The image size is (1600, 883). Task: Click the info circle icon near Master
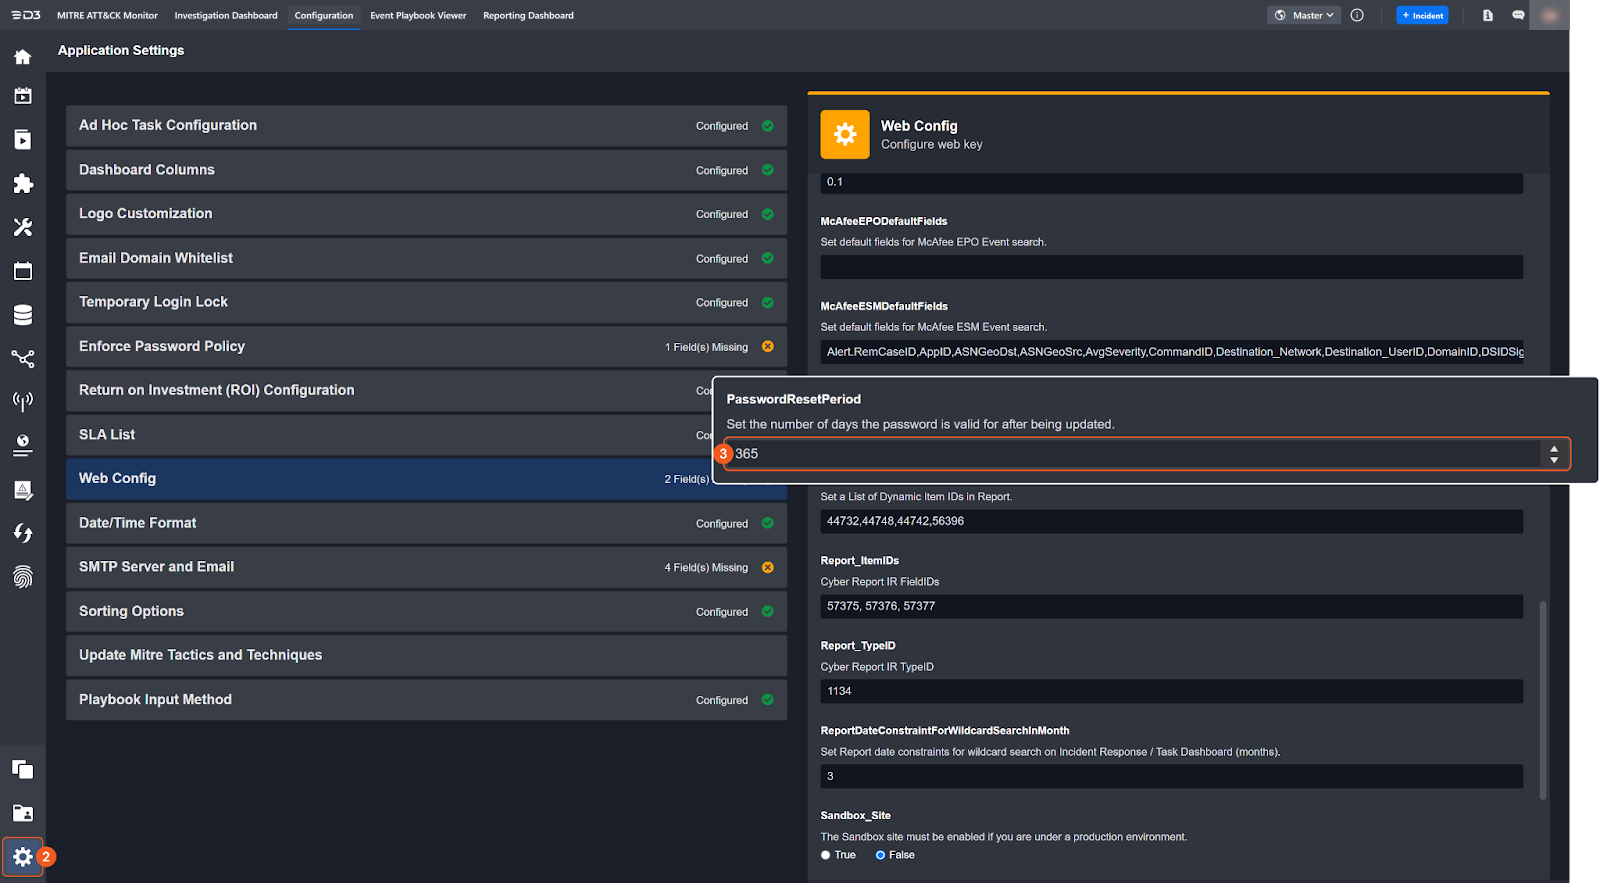coord(1357,15)
